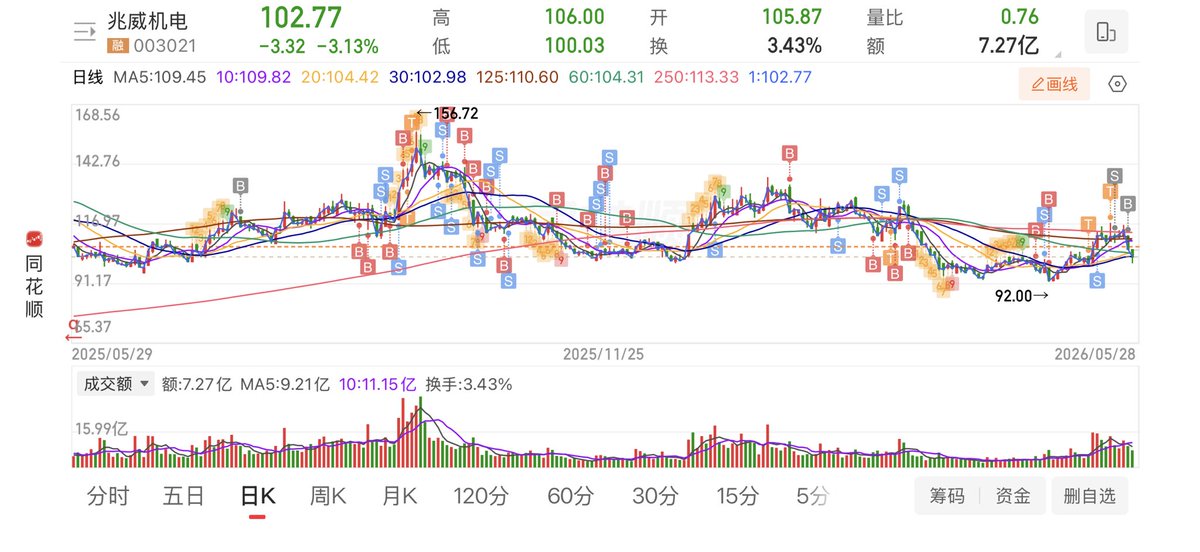Click the 92.00 low price marker
The height and width of the screenshot is (552, 1200).
[1022, 296]
